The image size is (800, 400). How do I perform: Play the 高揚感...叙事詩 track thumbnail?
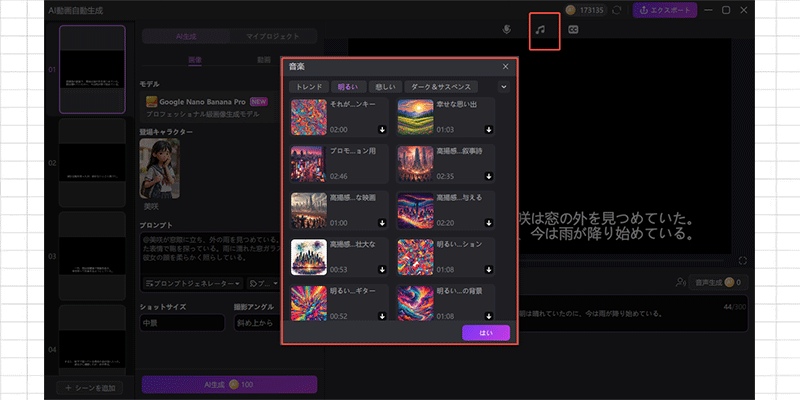[415, 164]
